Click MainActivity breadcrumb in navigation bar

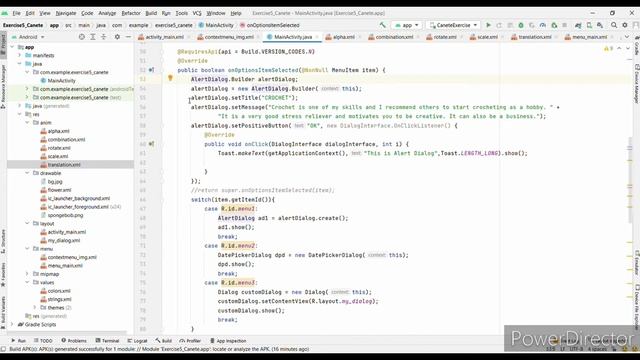216,25
